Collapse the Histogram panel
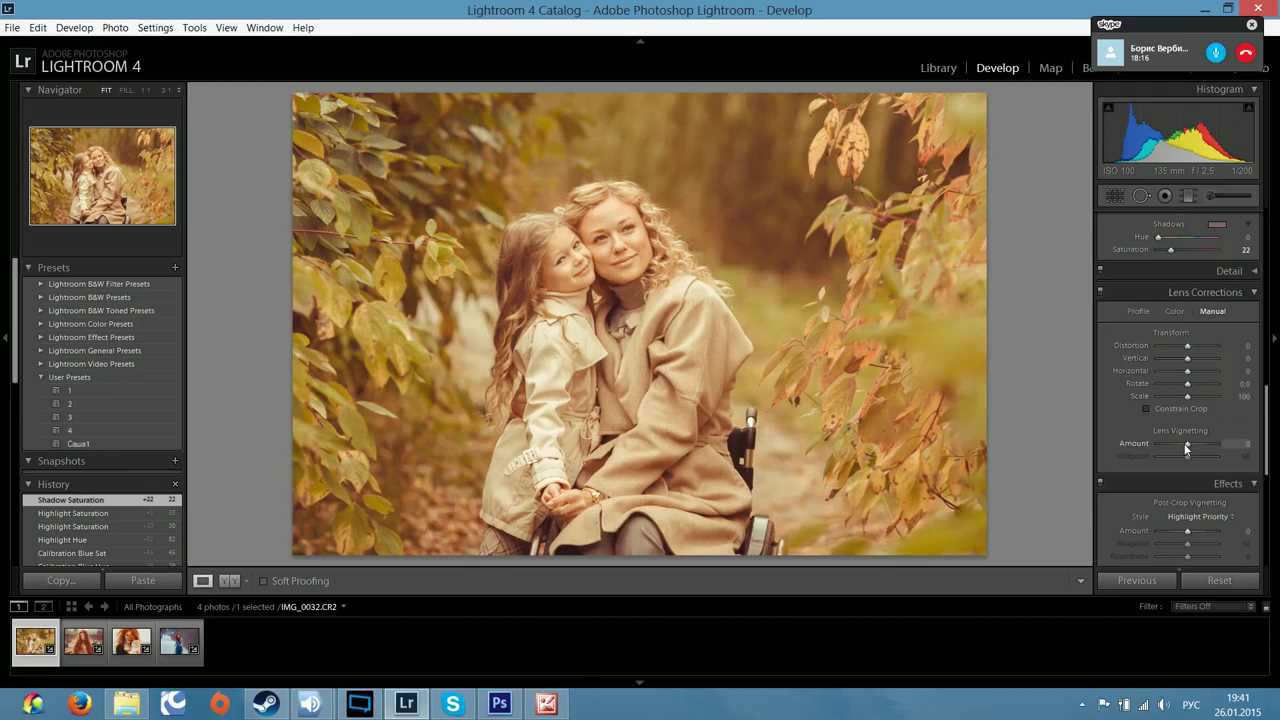This screenshot has width=1280, height=720. (1254, 89)
